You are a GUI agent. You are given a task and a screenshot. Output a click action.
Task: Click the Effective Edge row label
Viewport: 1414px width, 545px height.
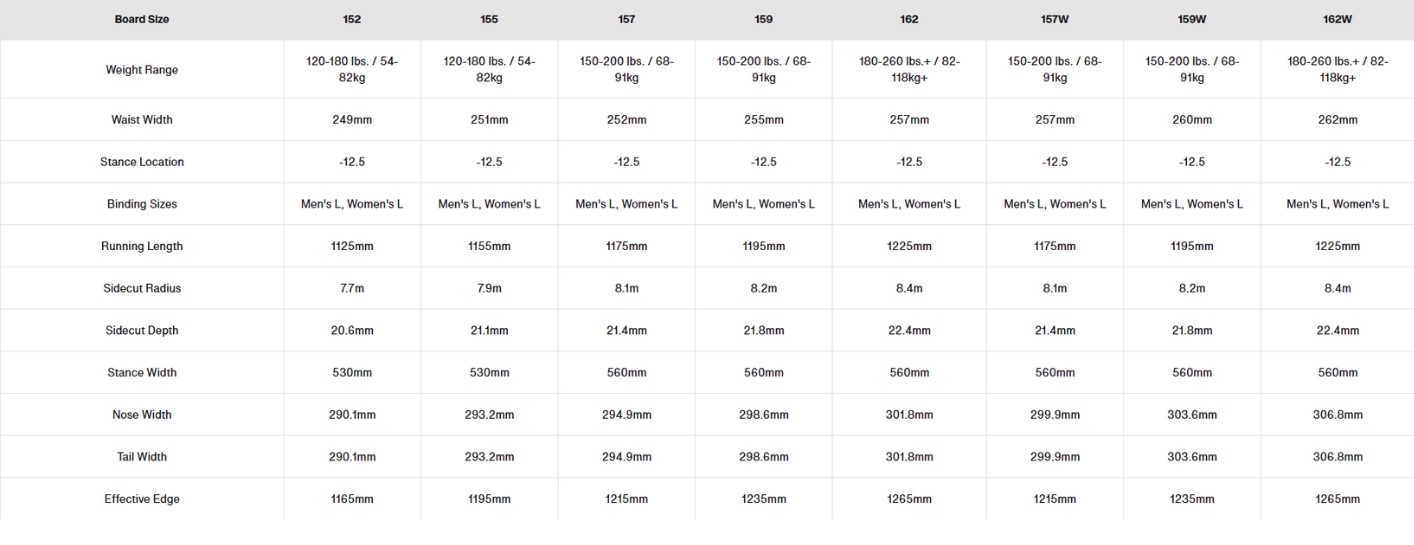tap(141, 498)
